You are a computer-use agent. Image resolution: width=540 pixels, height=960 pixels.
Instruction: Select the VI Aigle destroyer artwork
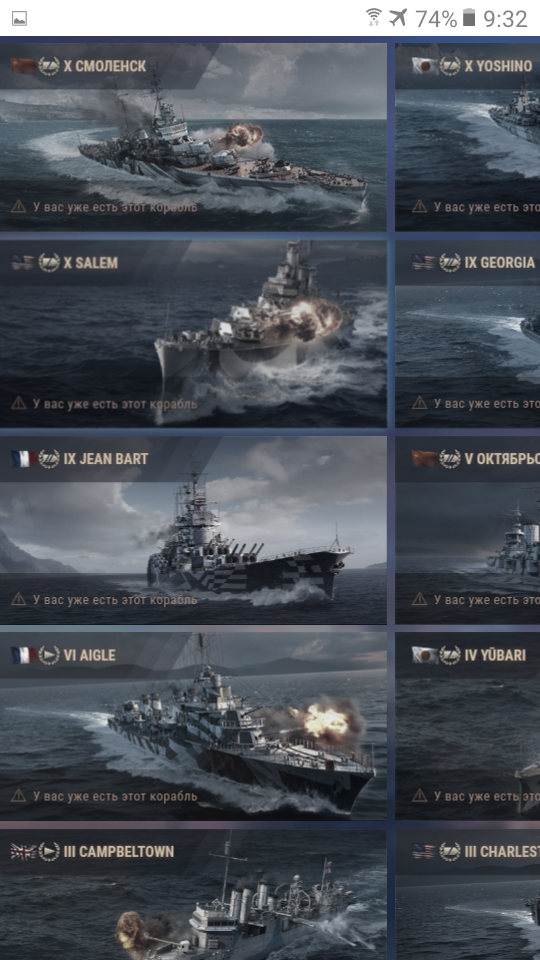pyautogui.click(x=193, y=727)
